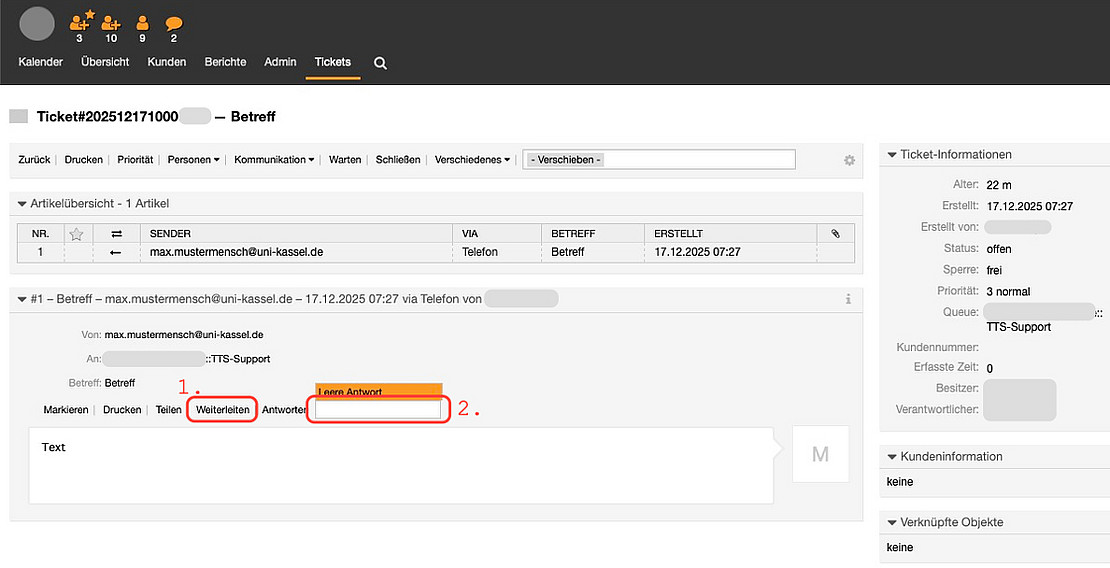
Task: Expand the Kommunikation dropdown menu
Action: pos(274,160)
